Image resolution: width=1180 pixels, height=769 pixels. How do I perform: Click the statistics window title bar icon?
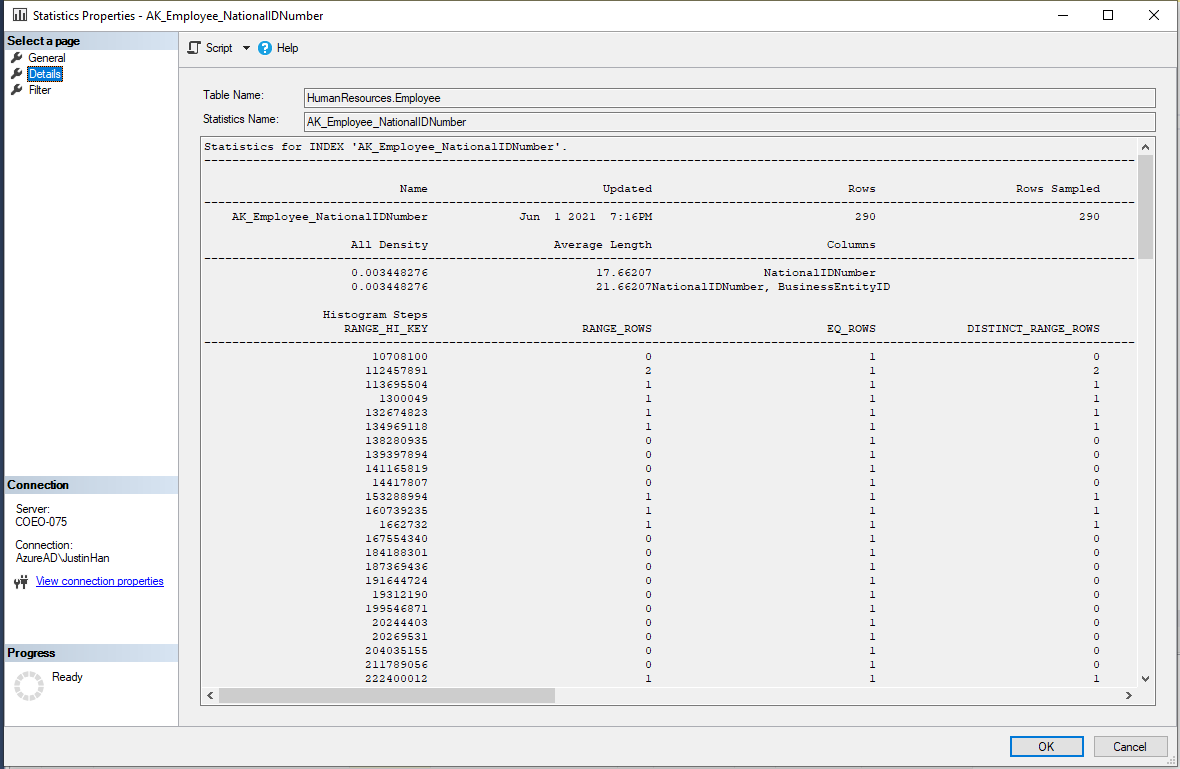(x=20, y=15)
